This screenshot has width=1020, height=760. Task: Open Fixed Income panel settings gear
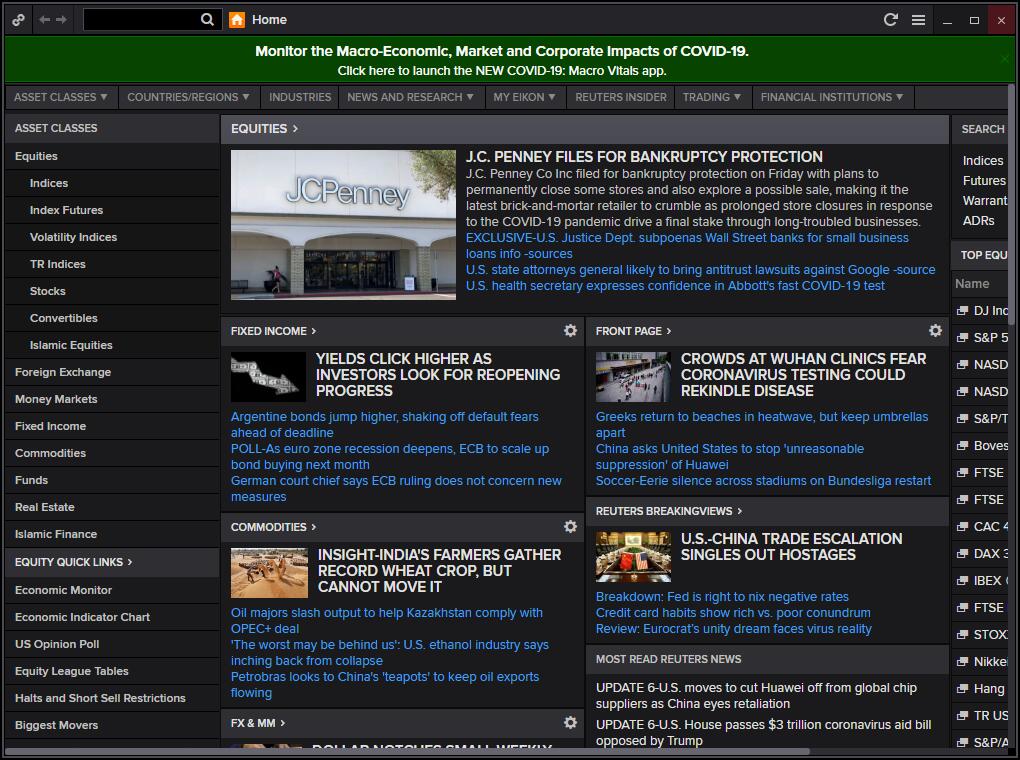[x=570, y=331]
